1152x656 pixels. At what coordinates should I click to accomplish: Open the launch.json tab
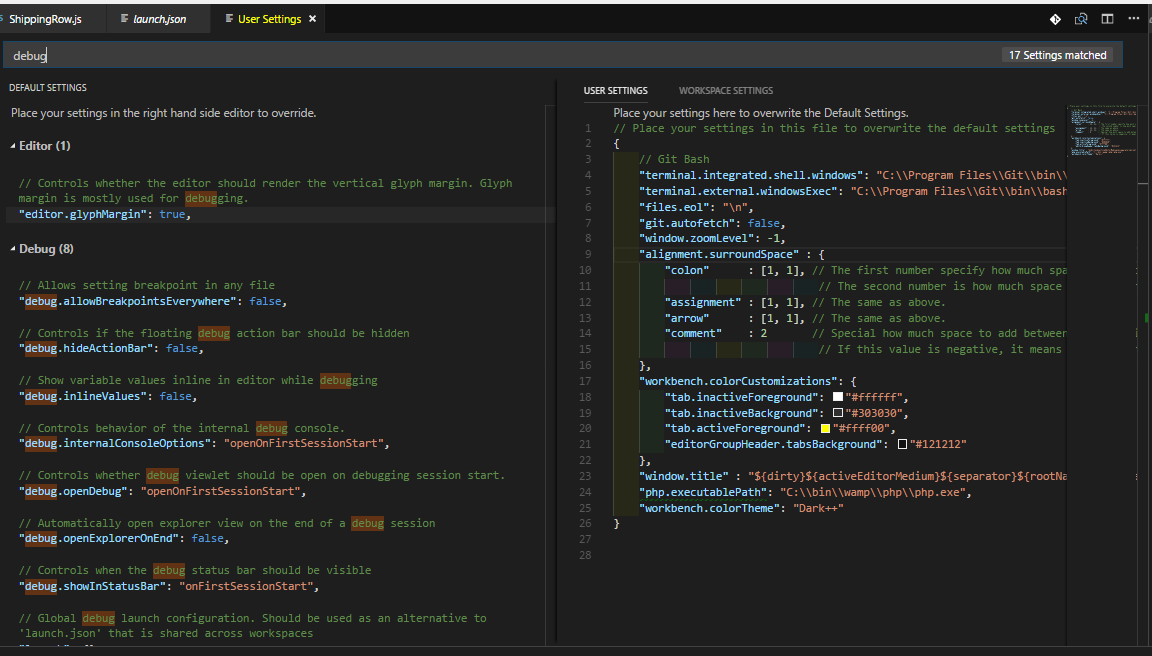(159, 19)
